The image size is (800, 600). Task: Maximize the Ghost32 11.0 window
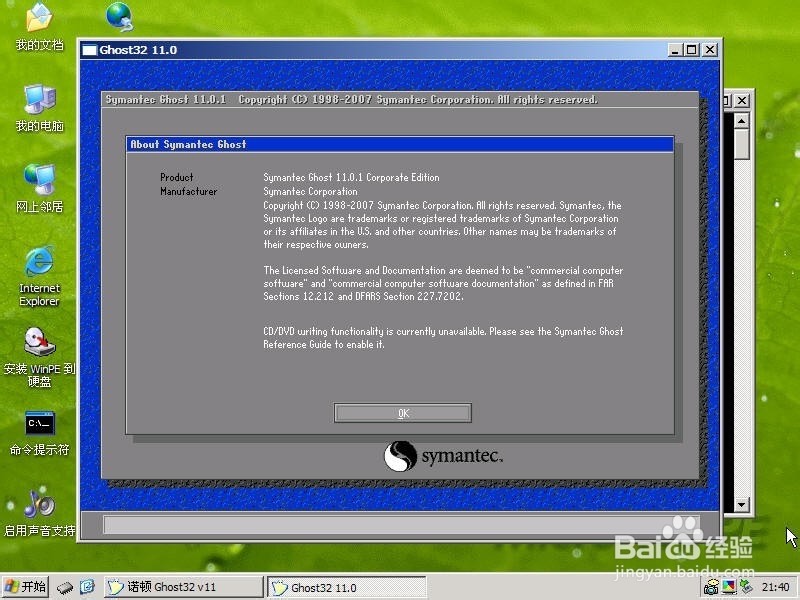tap(692, 50)
